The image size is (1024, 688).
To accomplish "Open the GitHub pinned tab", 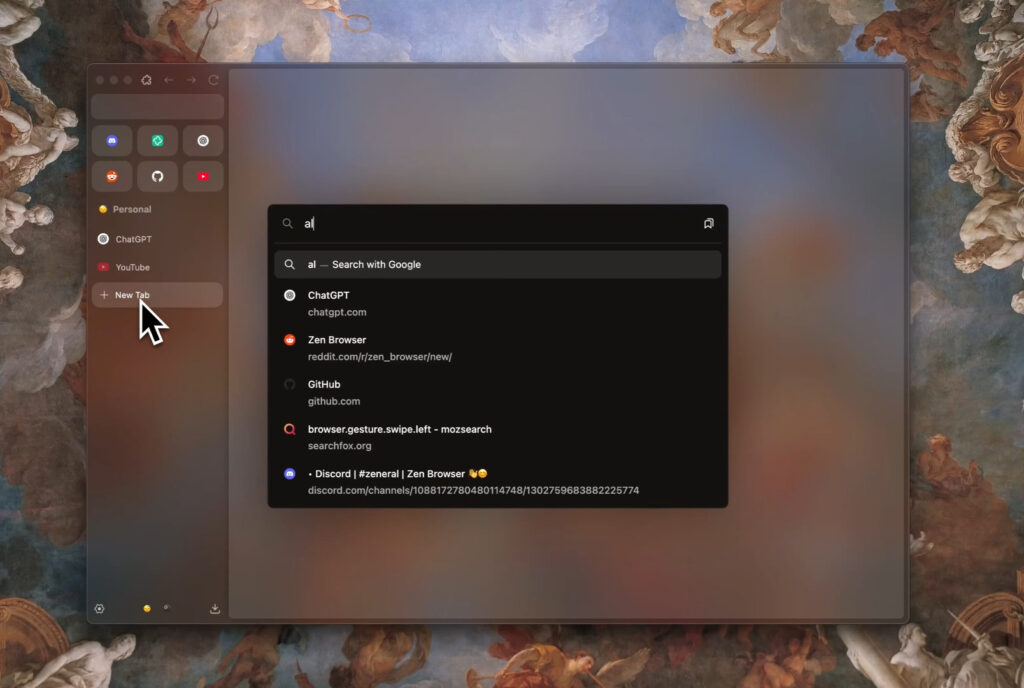I will point(157,176).
